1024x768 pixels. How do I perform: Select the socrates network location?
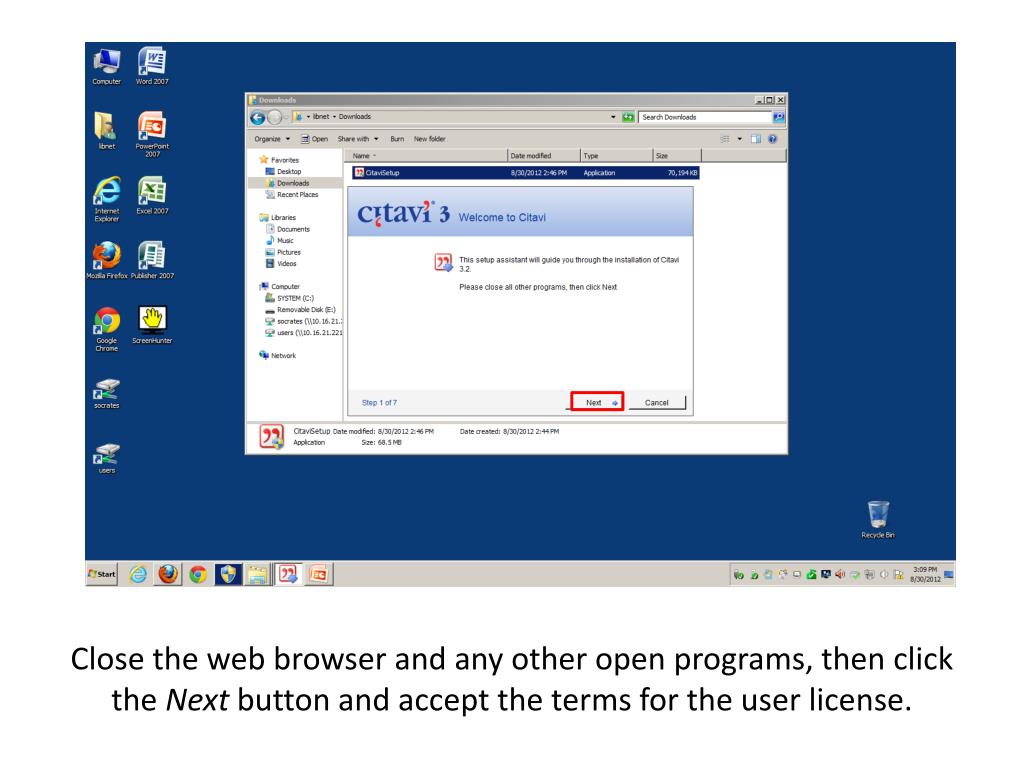coord(304,321)
